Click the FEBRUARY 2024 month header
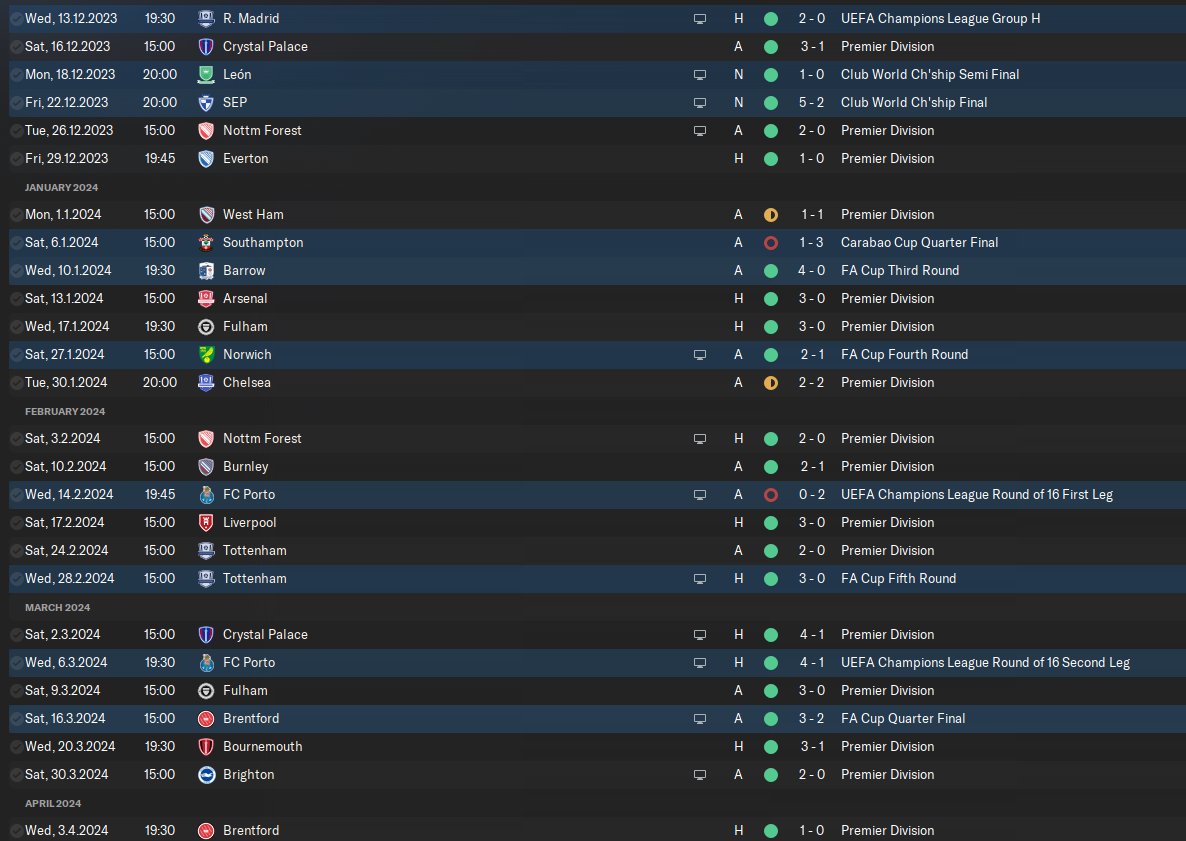Image resolution: width=1186 pixels, height=841 pixels. pyautogui.click(x=65, y=411)
